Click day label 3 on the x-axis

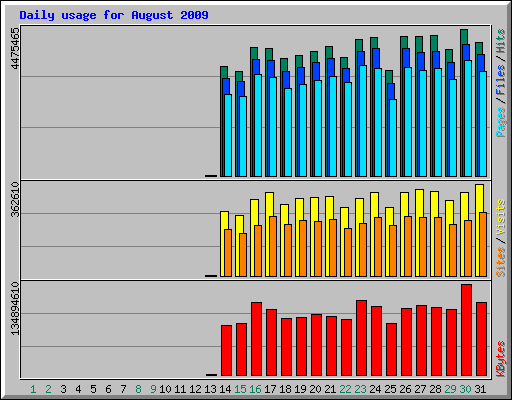tap(63, 389)
